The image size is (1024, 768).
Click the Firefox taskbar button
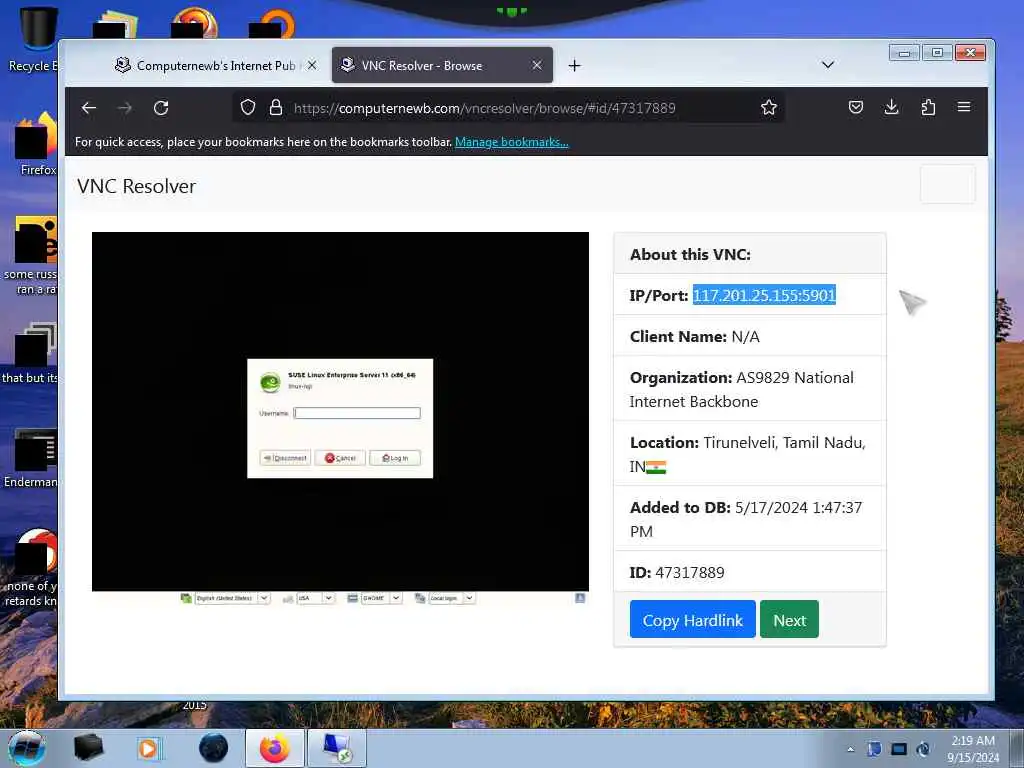point(275,748)
